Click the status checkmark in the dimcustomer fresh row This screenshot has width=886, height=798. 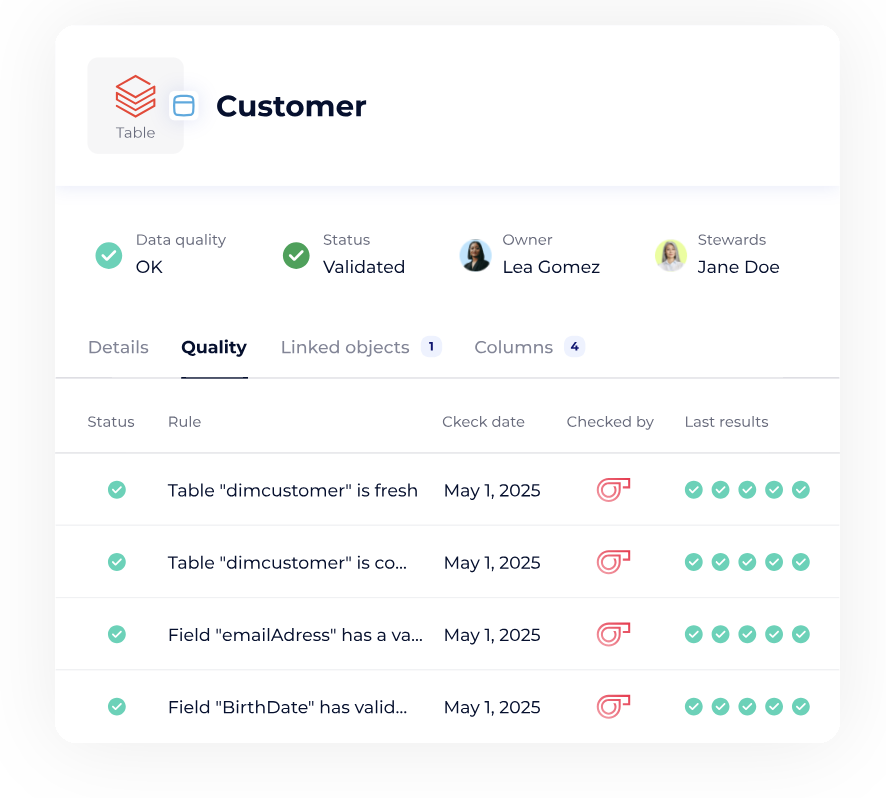point(117,490)
